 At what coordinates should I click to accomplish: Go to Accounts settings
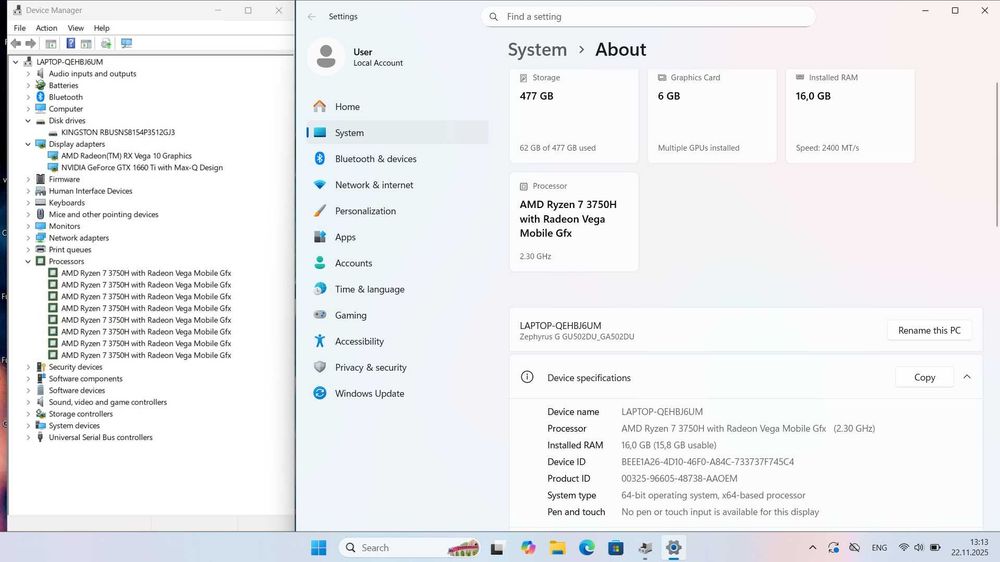click(x=397, y=263)
